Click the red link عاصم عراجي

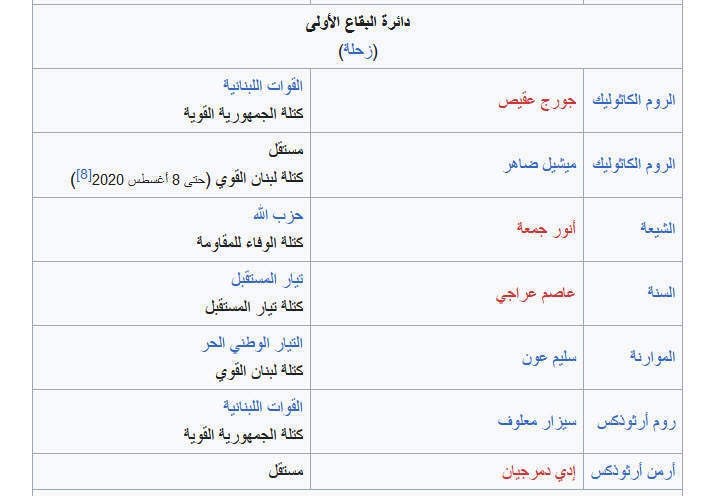[536, 293]
